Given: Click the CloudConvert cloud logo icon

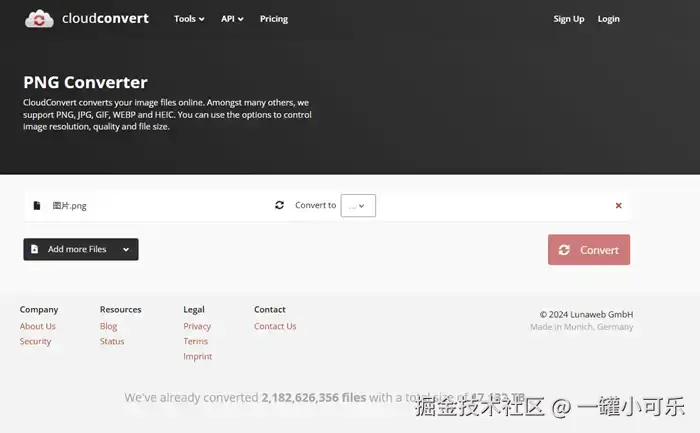Looking at the screenshot, I should [39, 19].
